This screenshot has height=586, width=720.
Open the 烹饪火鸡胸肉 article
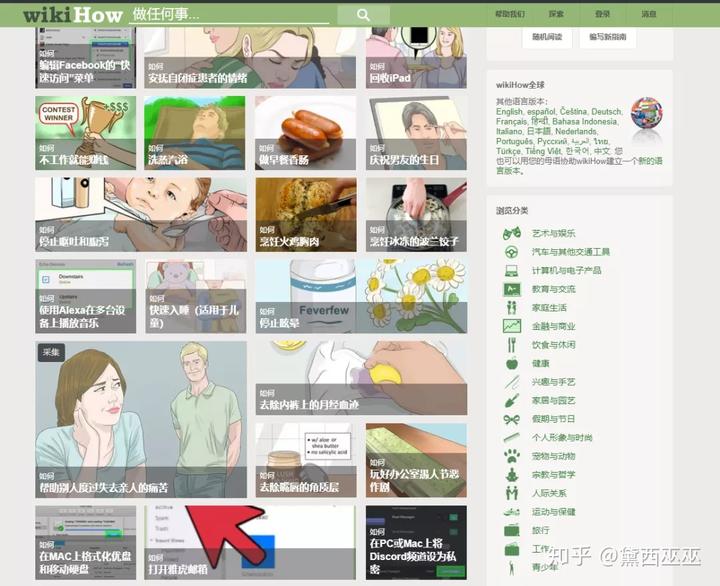tap(306, 214)
